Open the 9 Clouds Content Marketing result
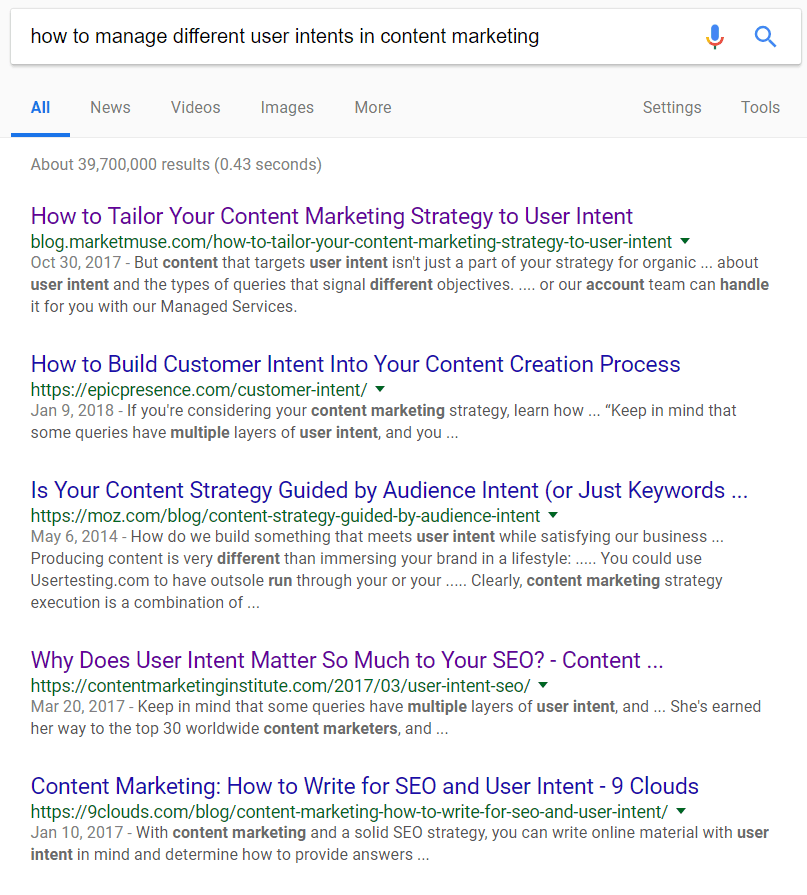 (x=364, y=786)
